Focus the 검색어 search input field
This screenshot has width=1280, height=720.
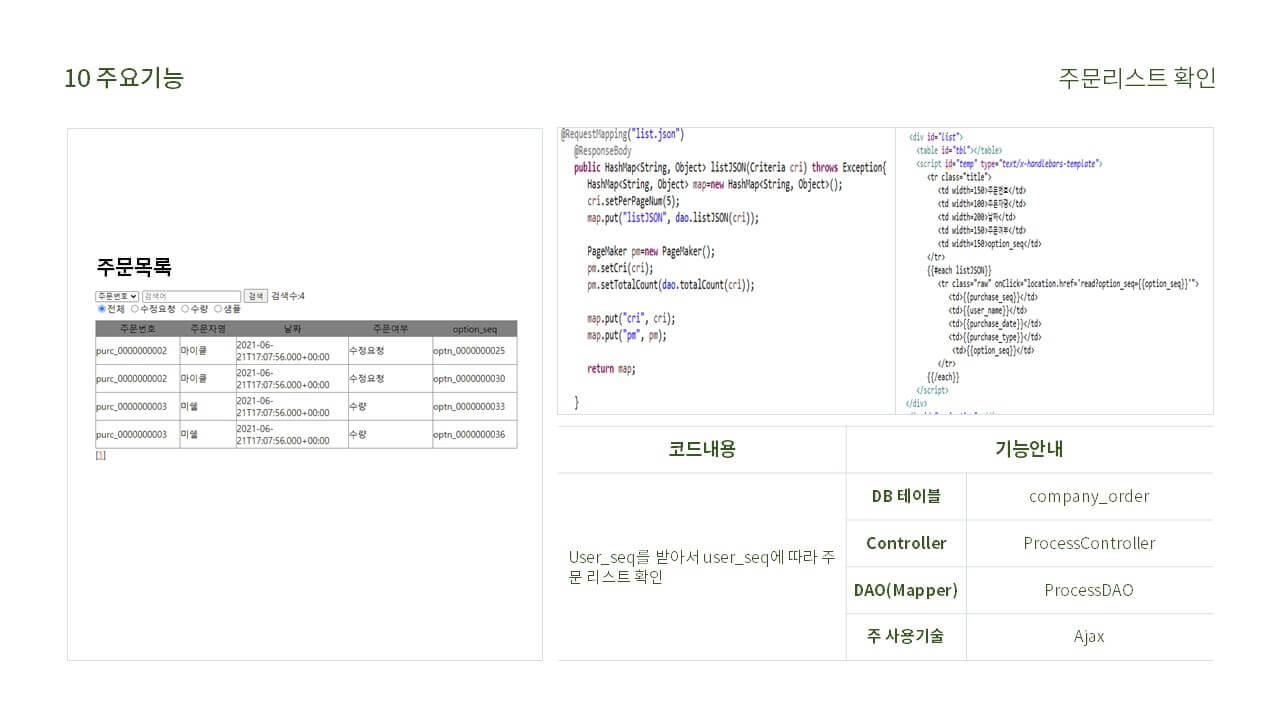click(x=191, y=296)
